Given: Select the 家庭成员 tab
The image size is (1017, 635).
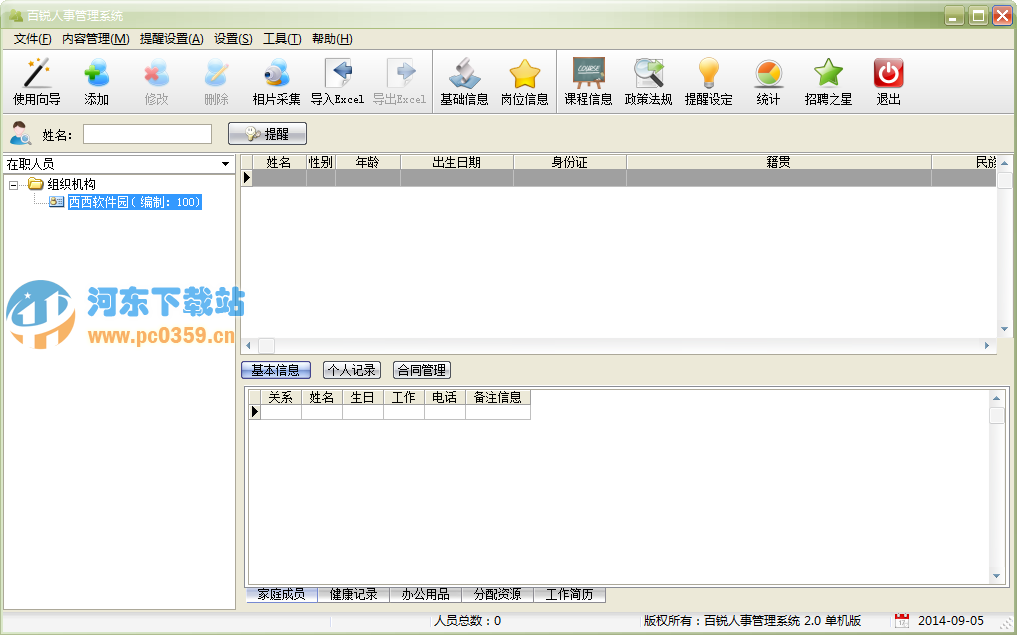Looking at the screenshot, I should tap(281, 594).
